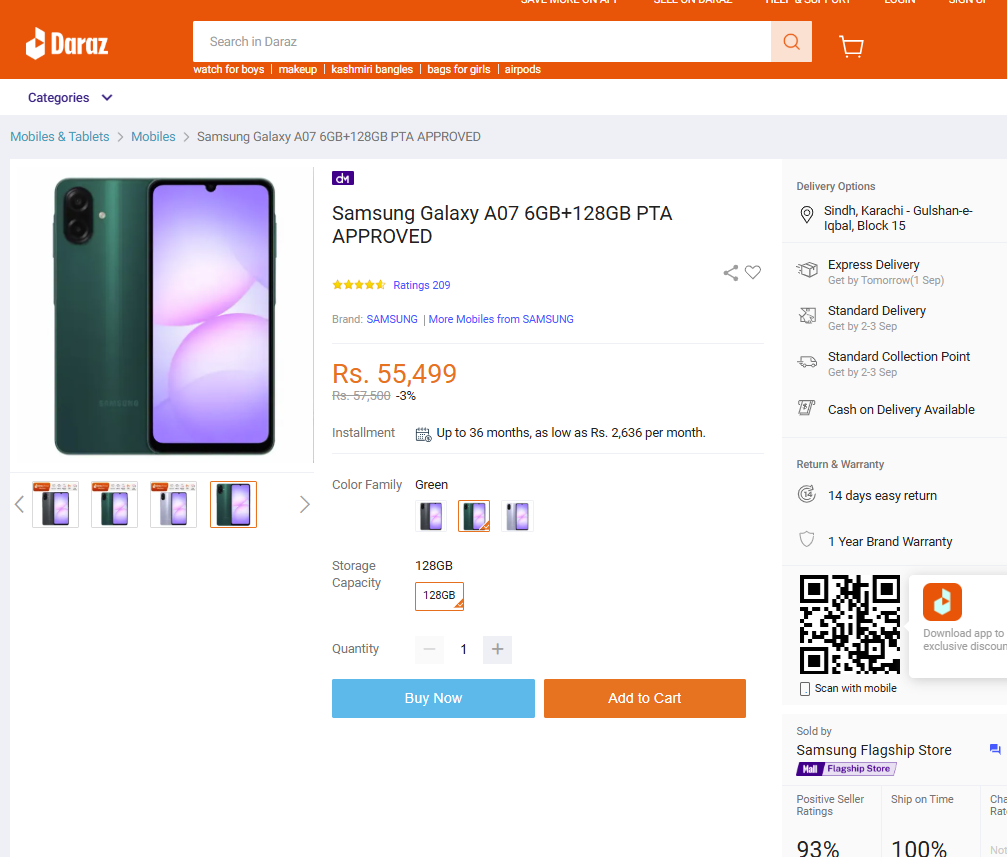
Task: Increase quantity with plus button
Action: 497,649
